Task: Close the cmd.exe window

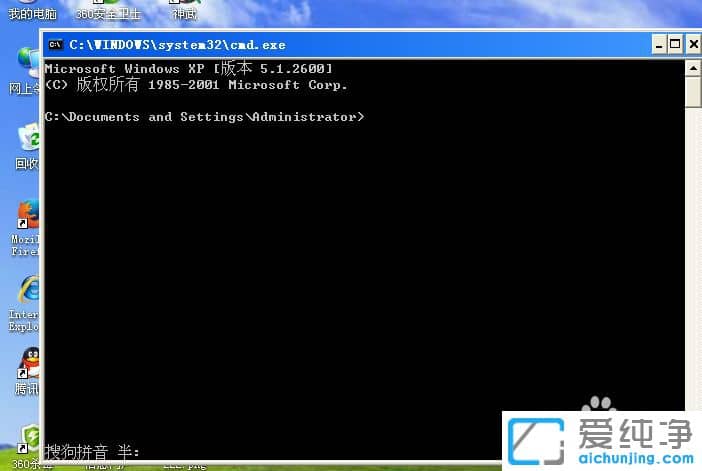Action: coord(692,45)
